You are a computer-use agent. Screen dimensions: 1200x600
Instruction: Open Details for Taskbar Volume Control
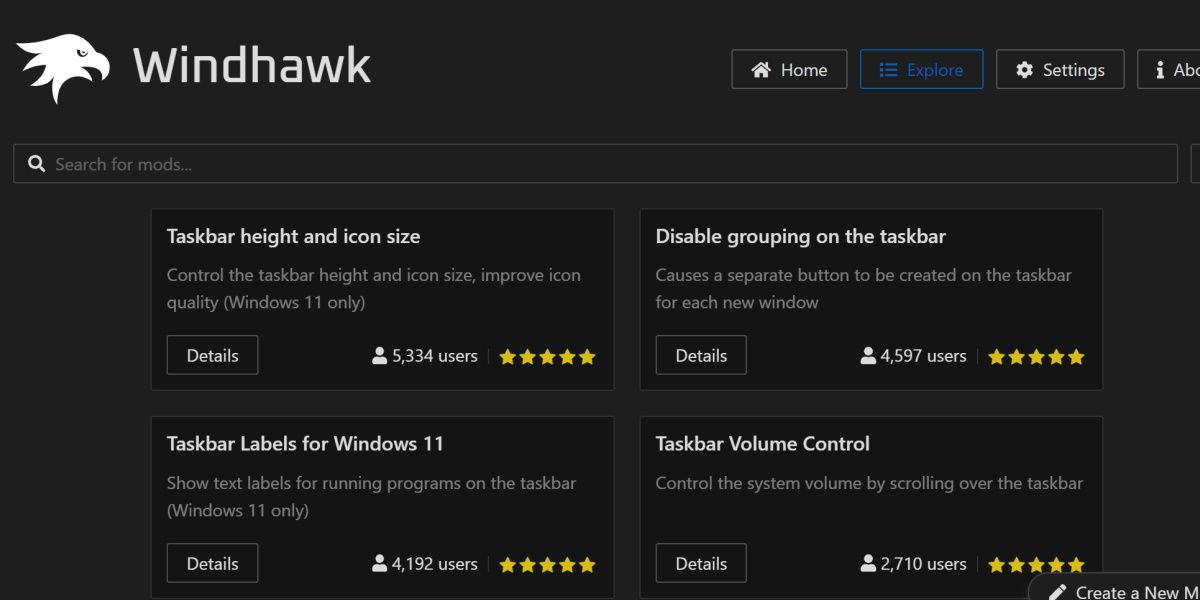tap(700, 563)
